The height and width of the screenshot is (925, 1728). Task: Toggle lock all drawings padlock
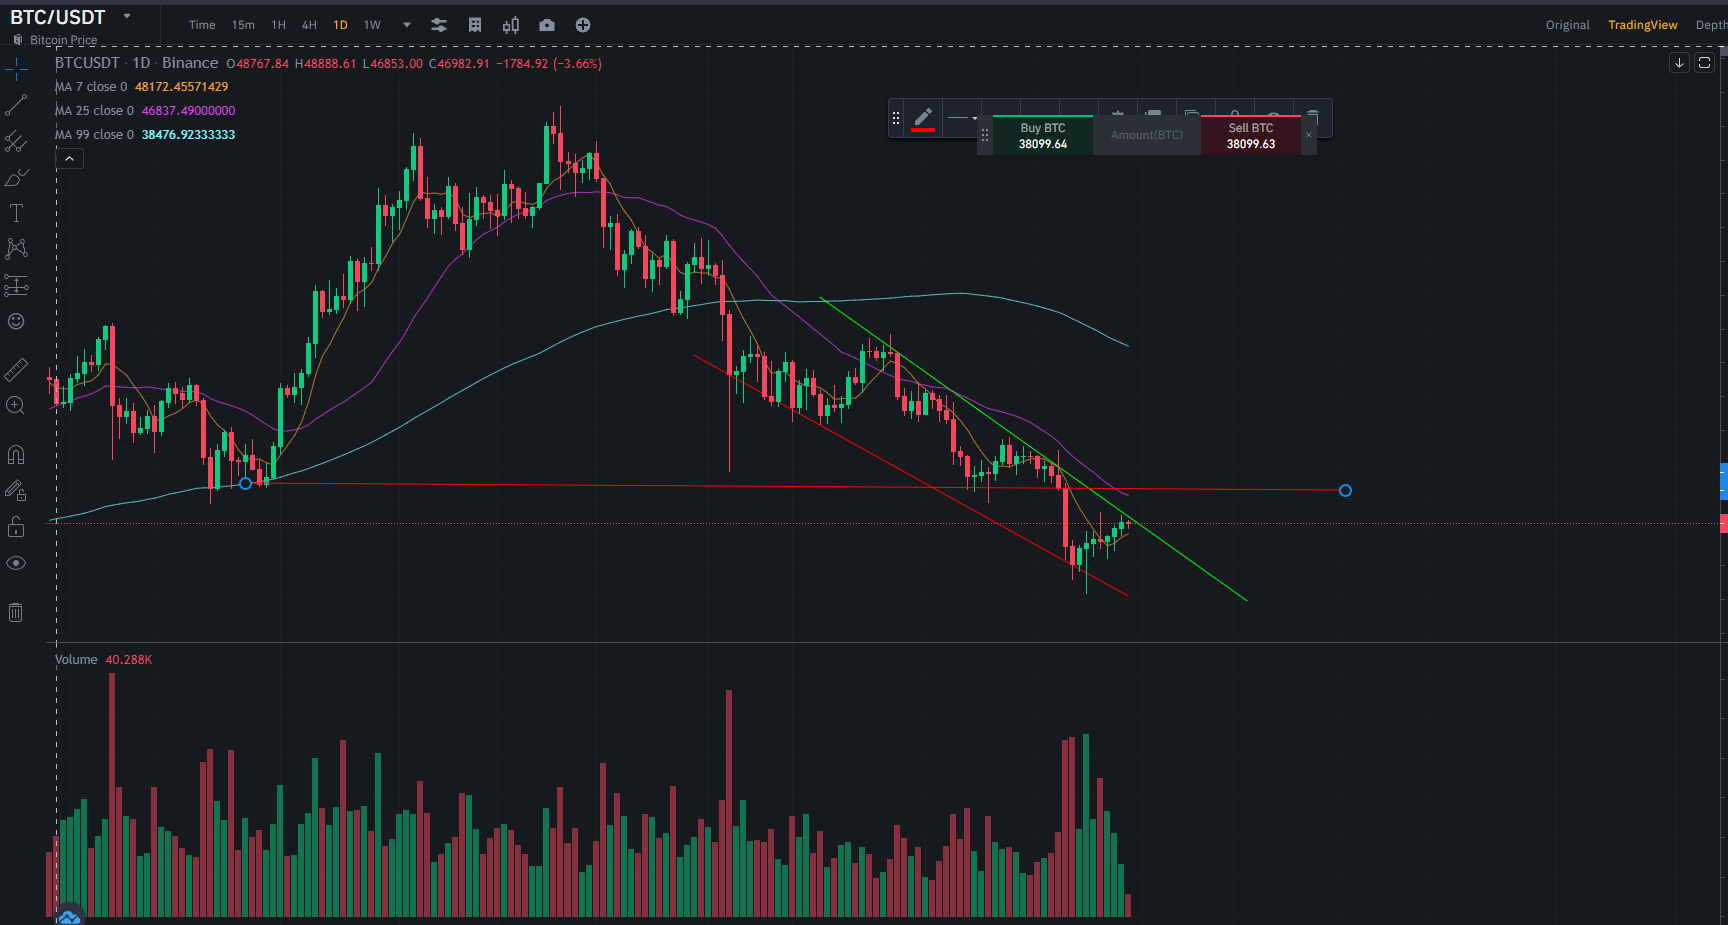tap(16, 527)
